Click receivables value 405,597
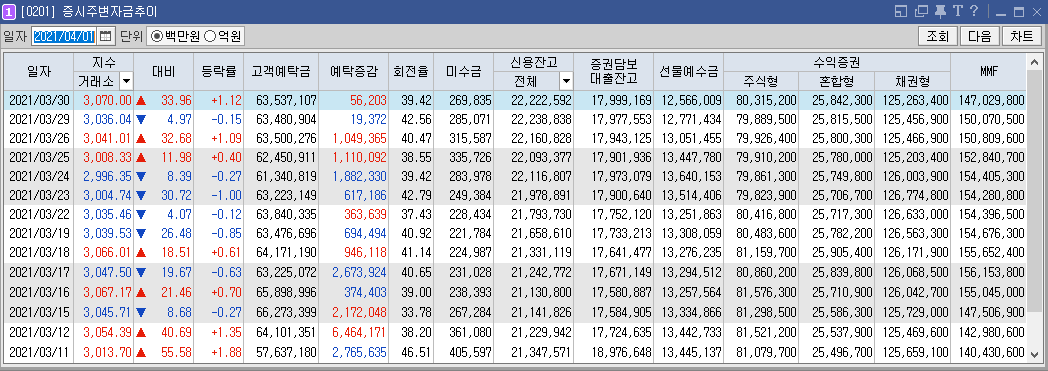1048x371 pixels. 470,352
